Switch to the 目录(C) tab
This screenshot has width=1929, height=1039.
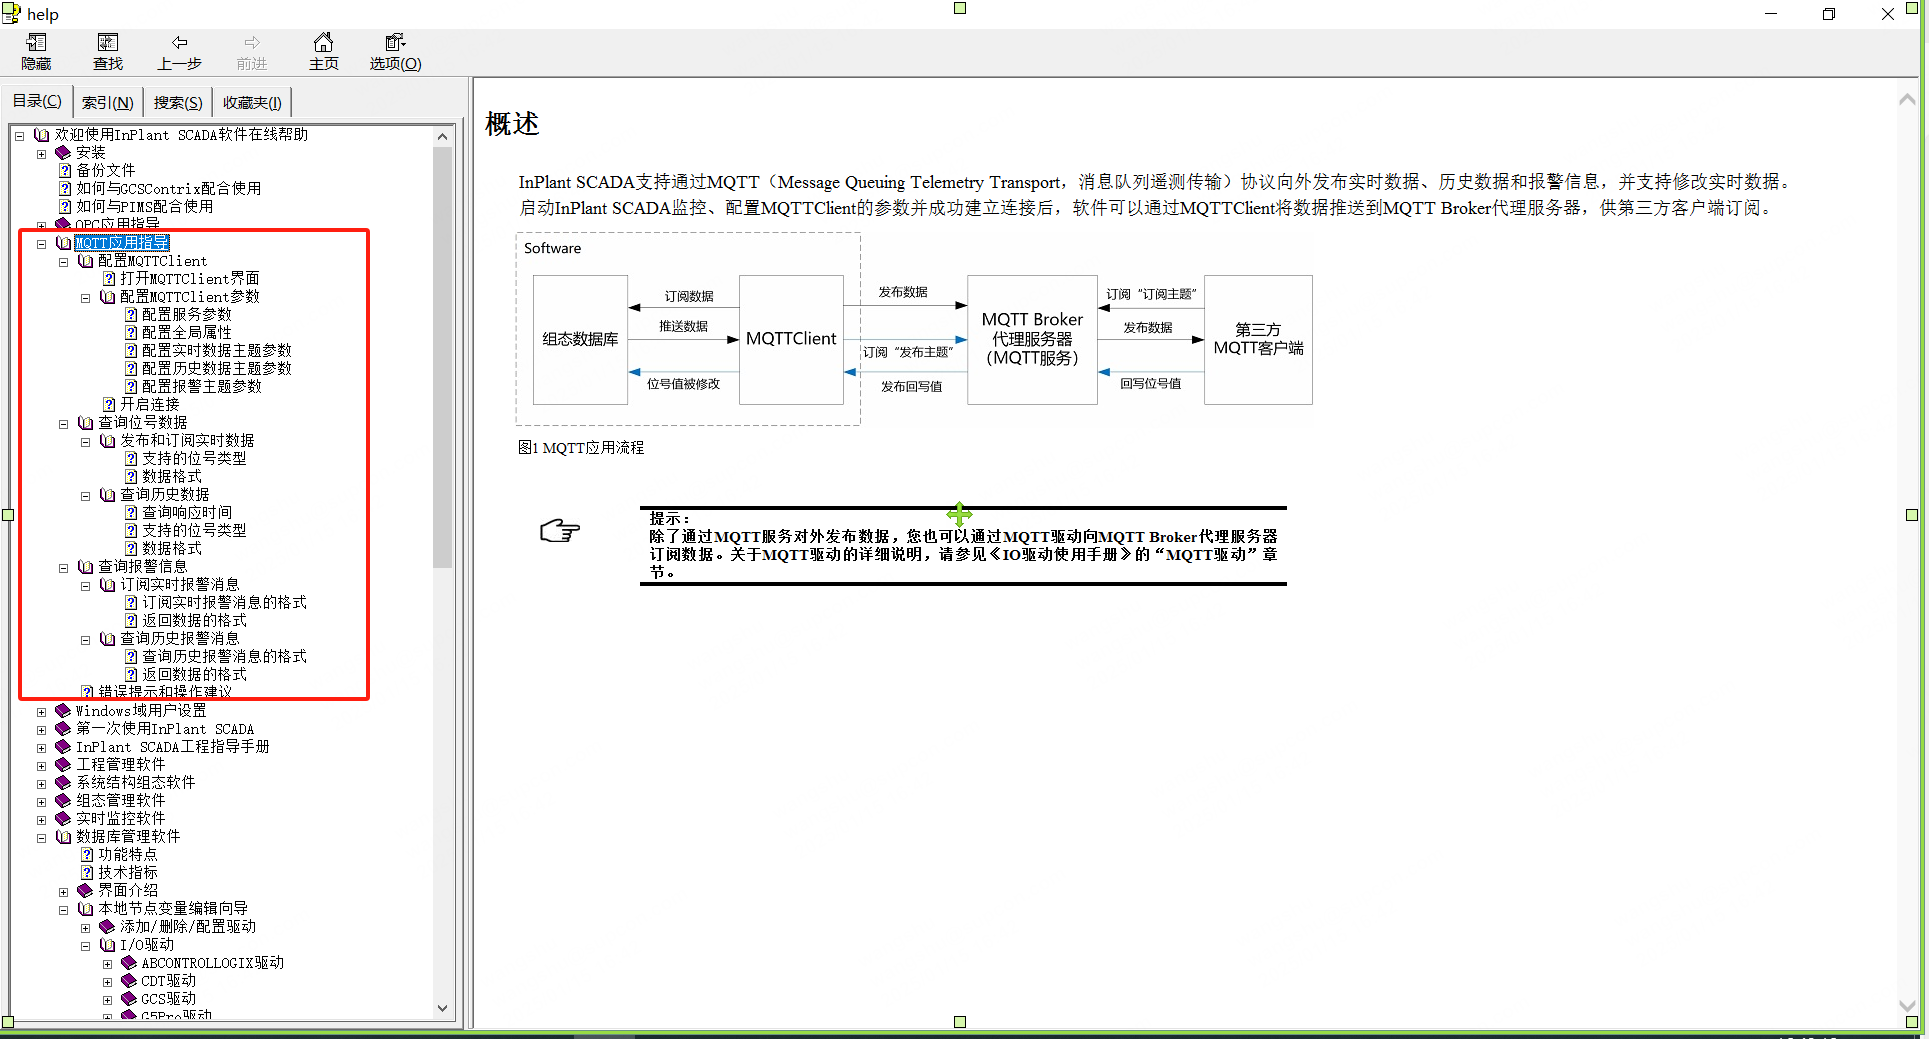tap(37, 101)
